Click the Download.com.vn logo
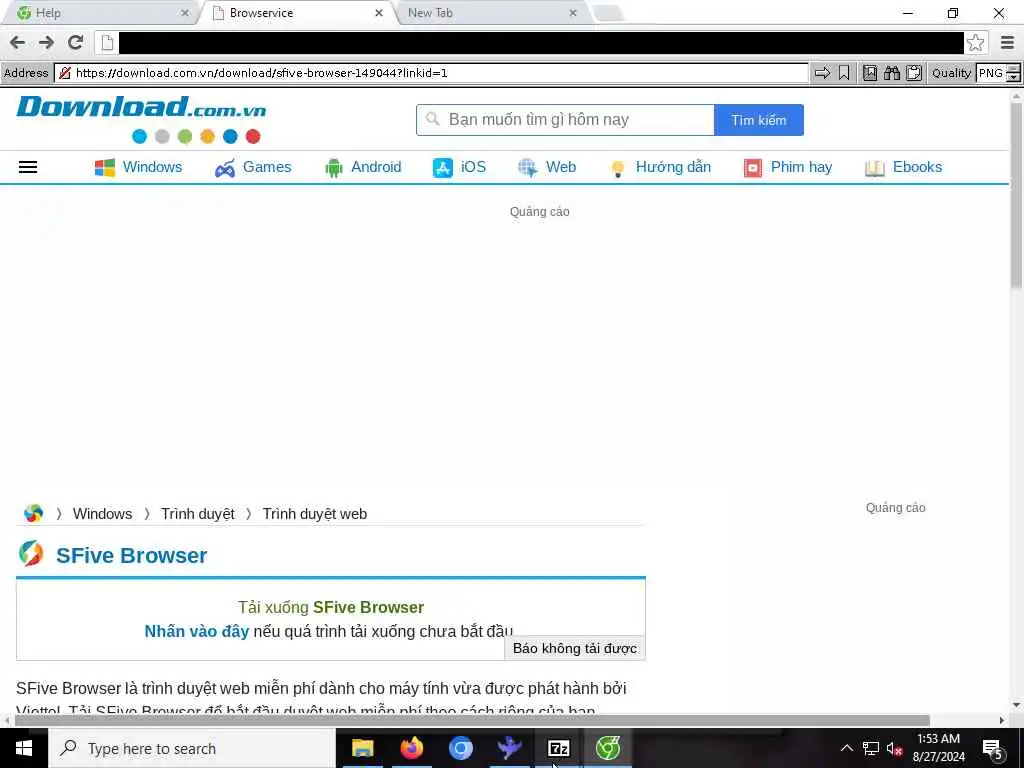1024x768 pixels. (x=141, y=108)
